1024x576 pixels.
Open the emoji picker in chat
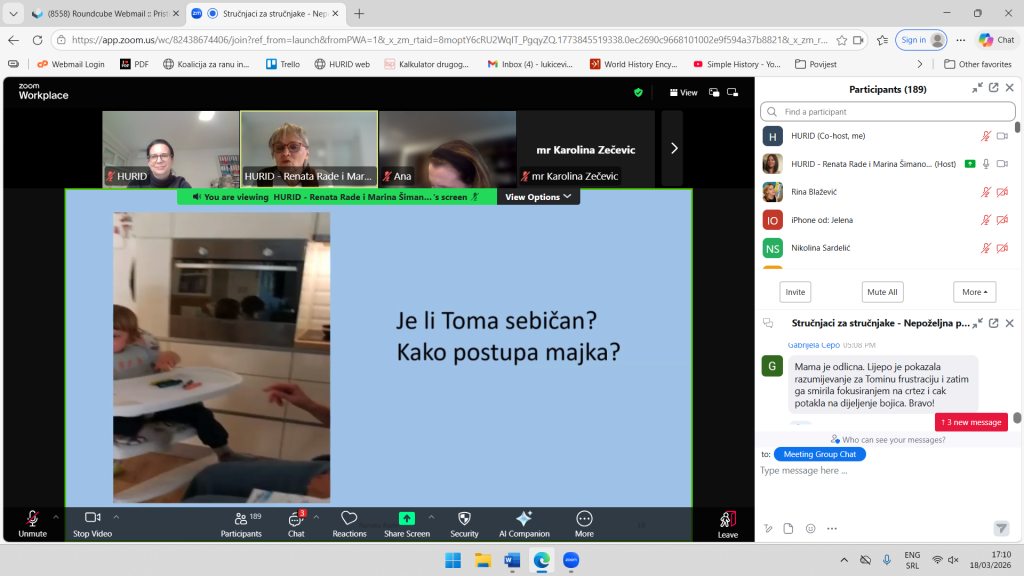[x=810, y=528]
